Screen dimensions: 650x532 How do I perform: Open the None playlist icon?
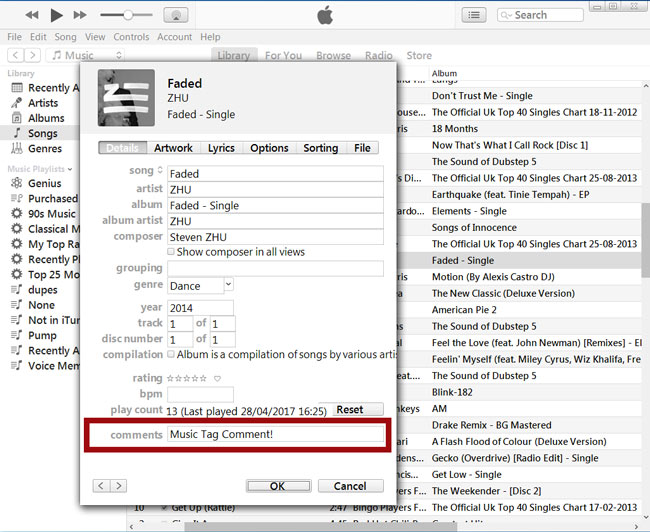coord(17,305)
